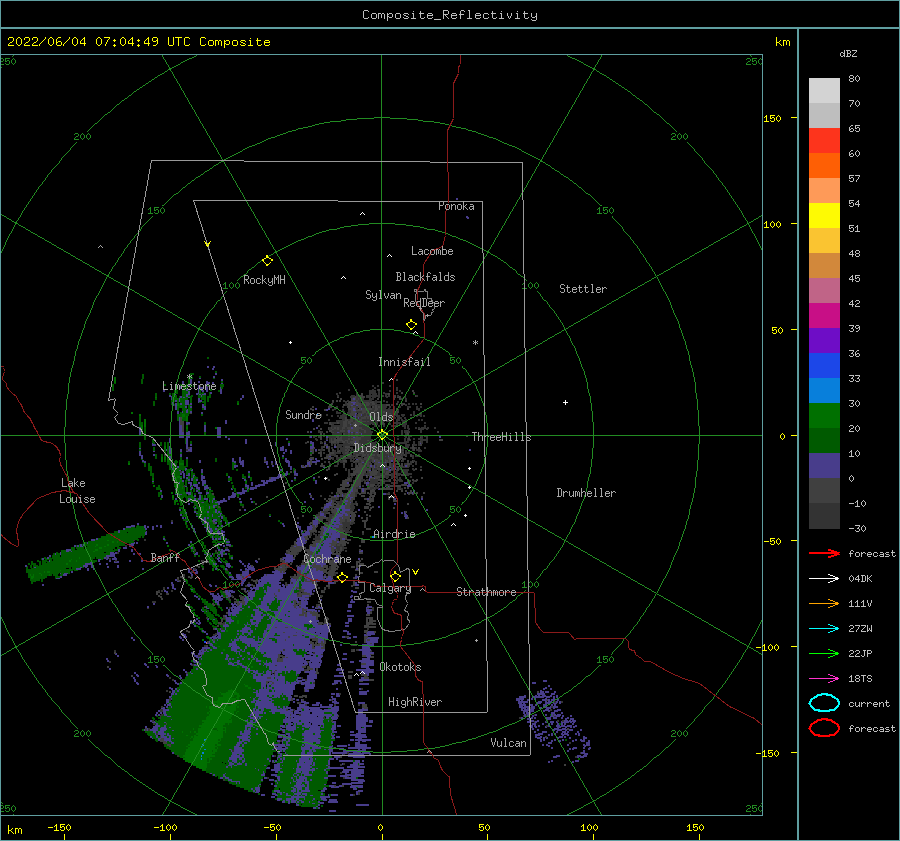The width and height of the screenshot is (900, 841).
Task: Click the Ponoka label
Action: [456, 206]
